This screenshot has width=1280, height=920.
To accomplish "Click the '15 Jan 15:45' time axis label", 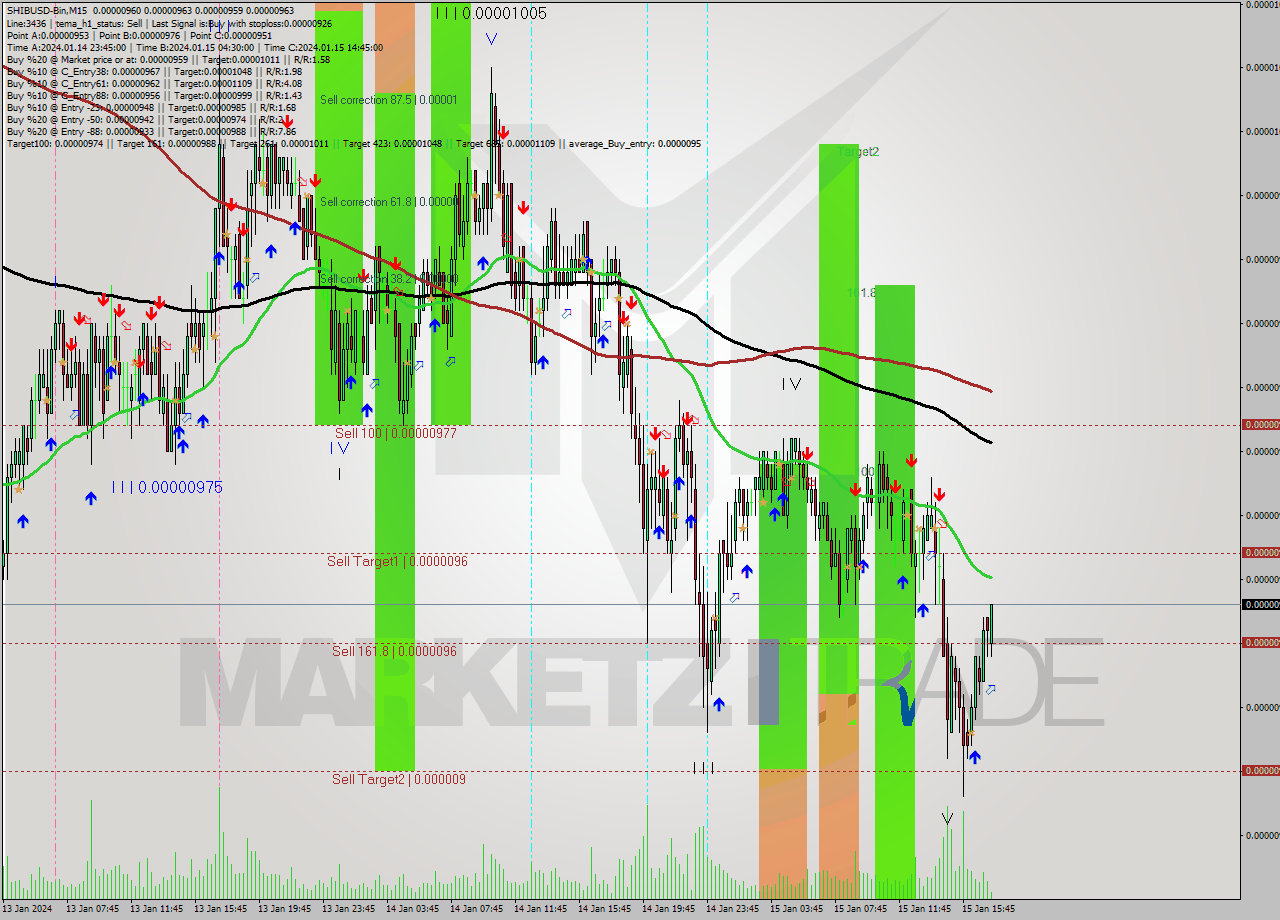I will pos(988,909).
